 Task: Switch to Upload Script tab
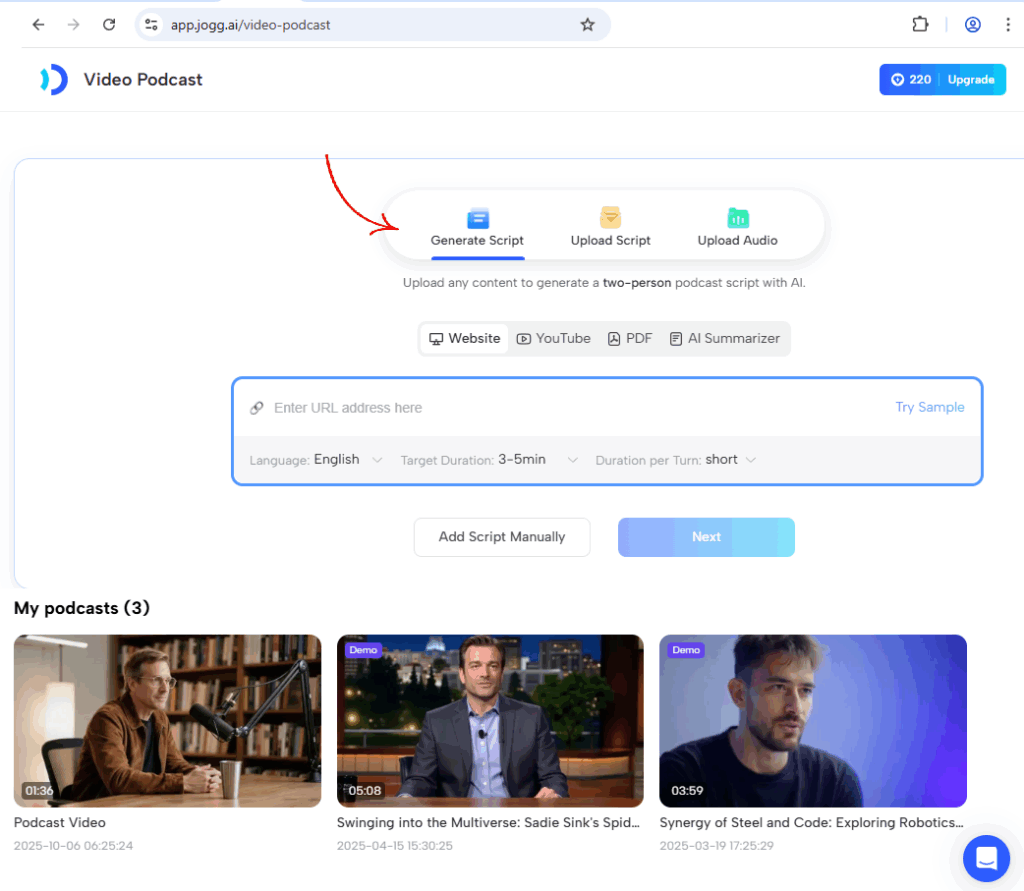click(x=610, y=227)
